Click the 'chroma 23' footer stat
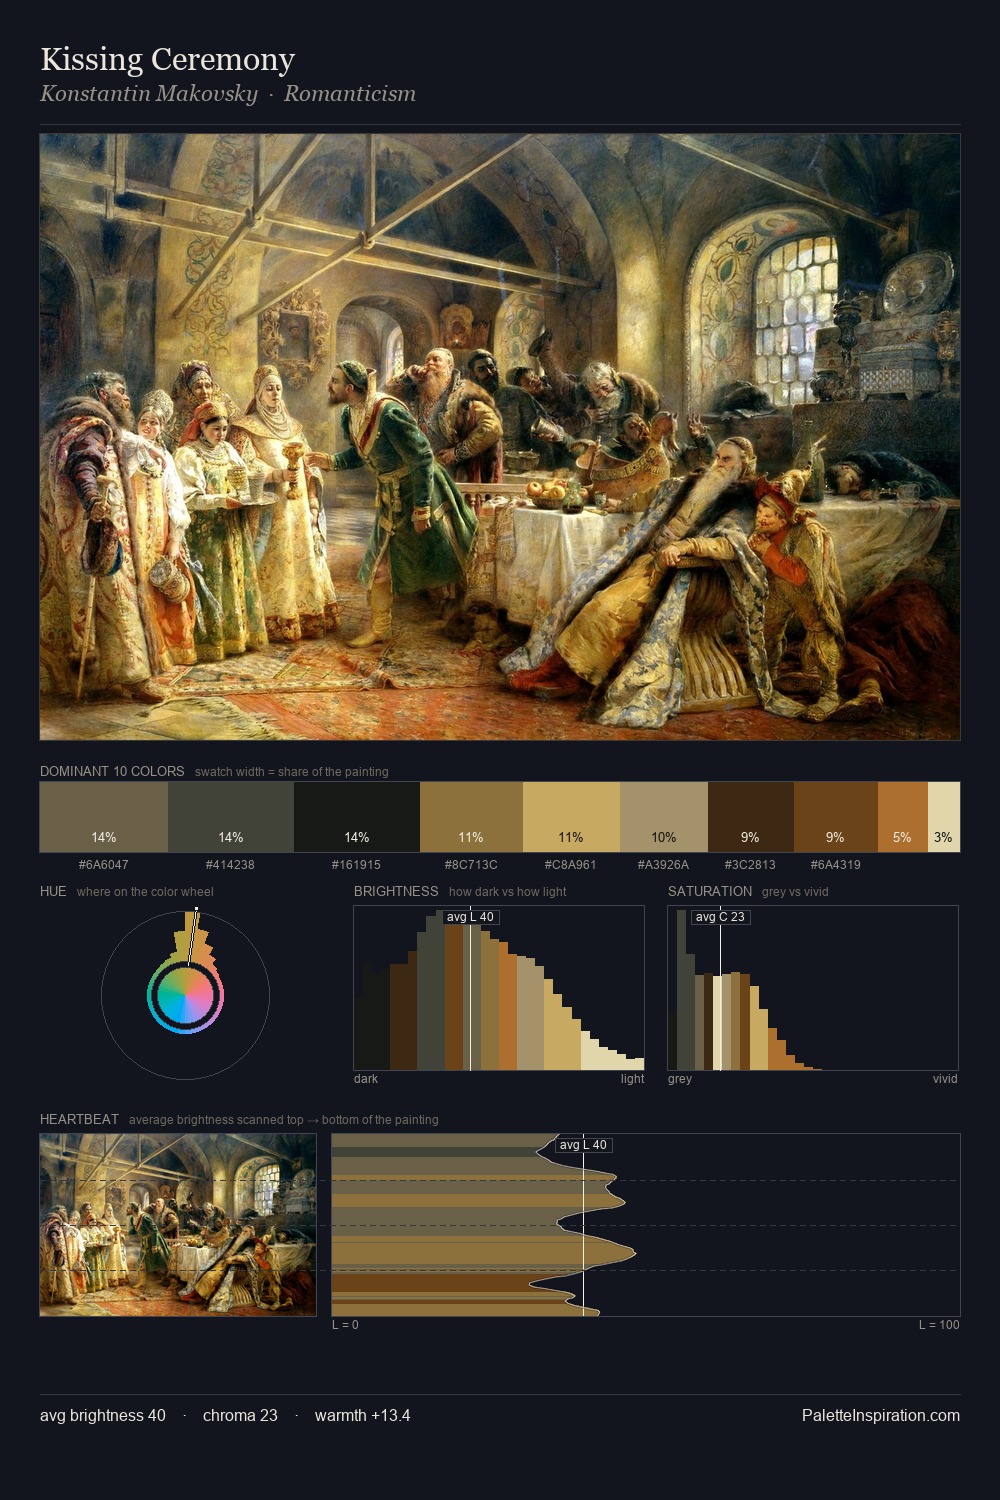This screenshot has width=1000, height=1500. (x=240, y=1415)
